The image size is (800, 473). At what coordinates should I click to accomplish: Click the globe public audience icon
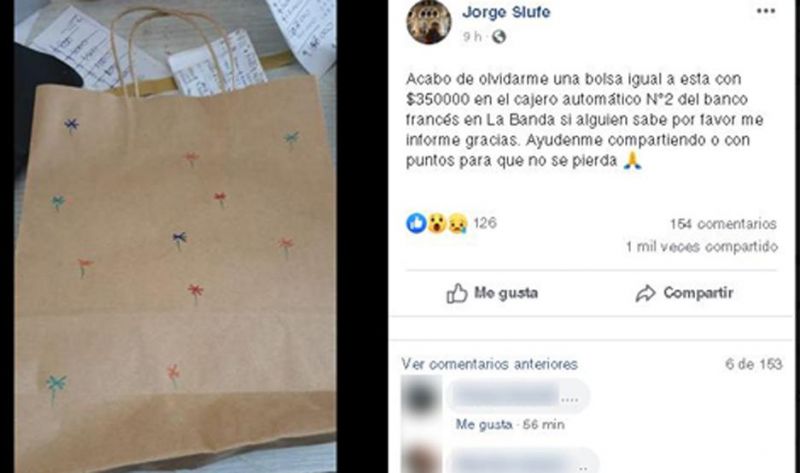point(498,37)
